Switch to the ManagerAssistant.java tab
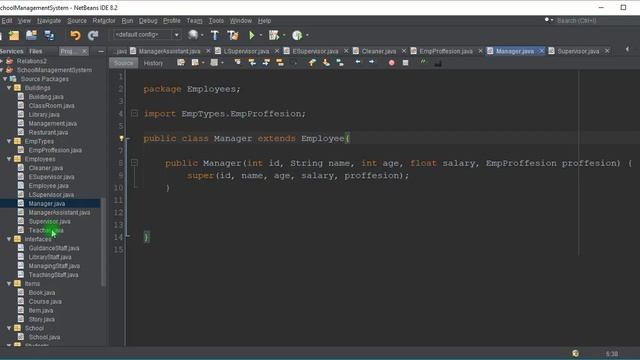This screenshot has height=360, width=640. (x=169, y=51)
